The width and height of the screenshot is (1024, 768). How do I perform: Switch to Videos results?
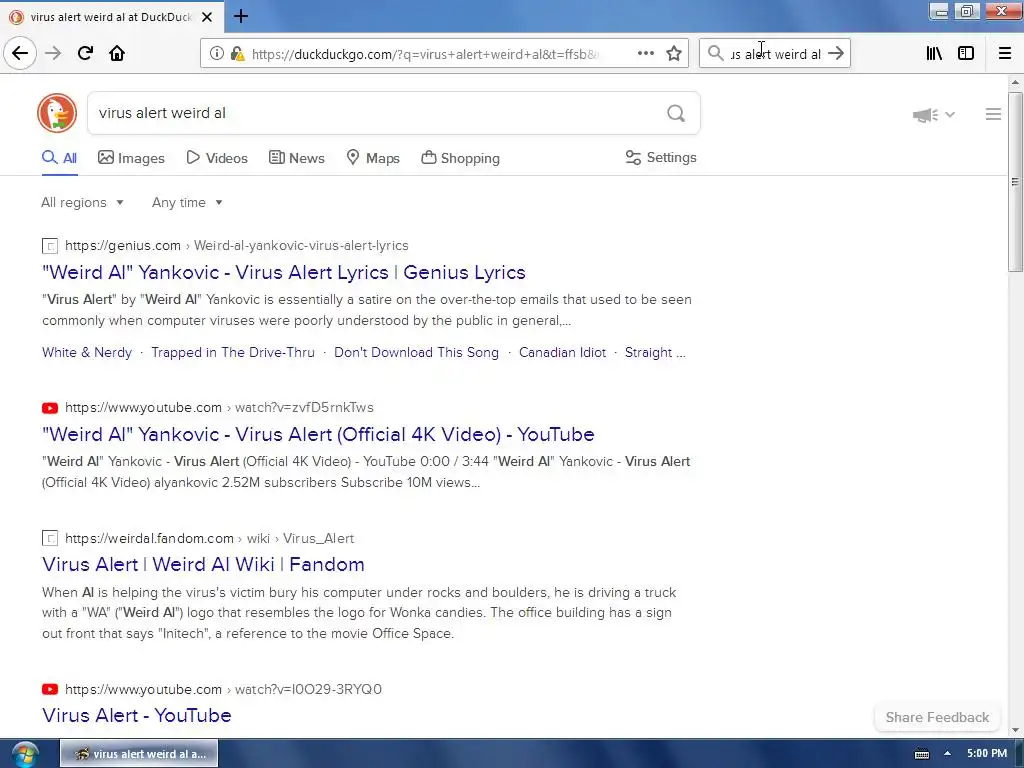coord(217,158)
